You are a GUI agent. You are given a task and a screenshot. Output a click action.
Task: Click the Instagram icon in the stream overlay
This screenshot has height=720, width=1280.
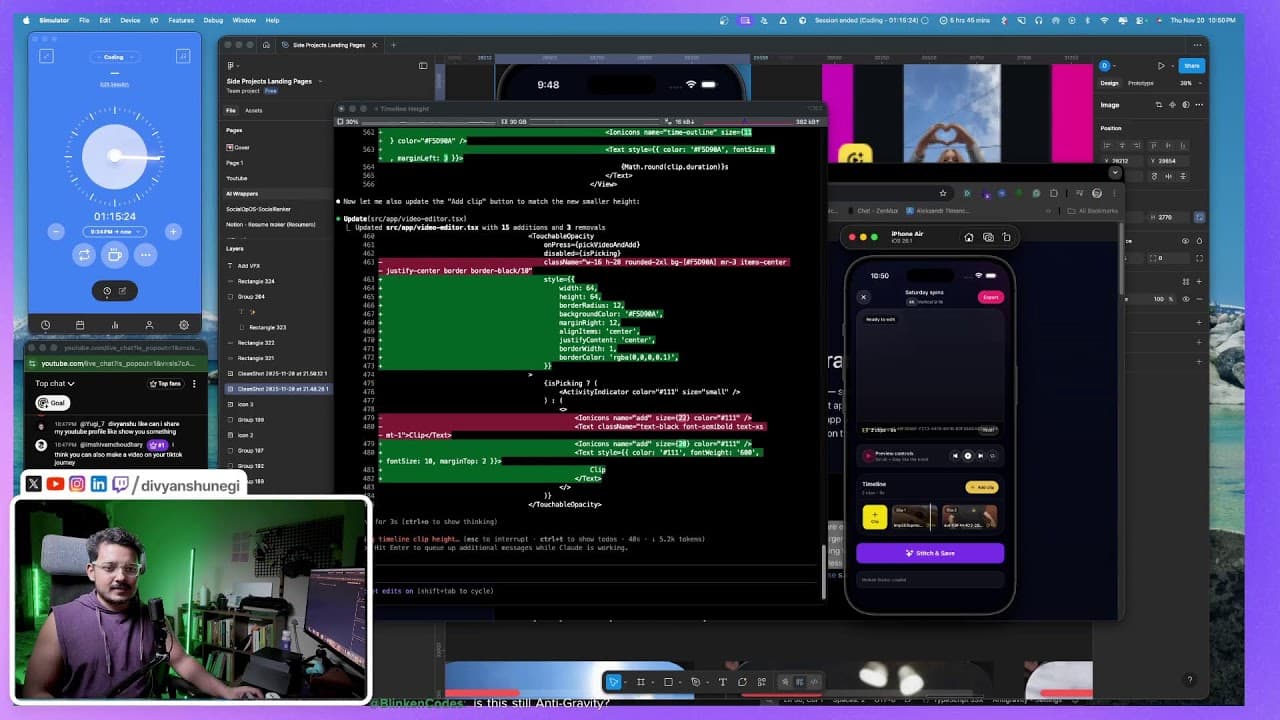coord(77,484)
